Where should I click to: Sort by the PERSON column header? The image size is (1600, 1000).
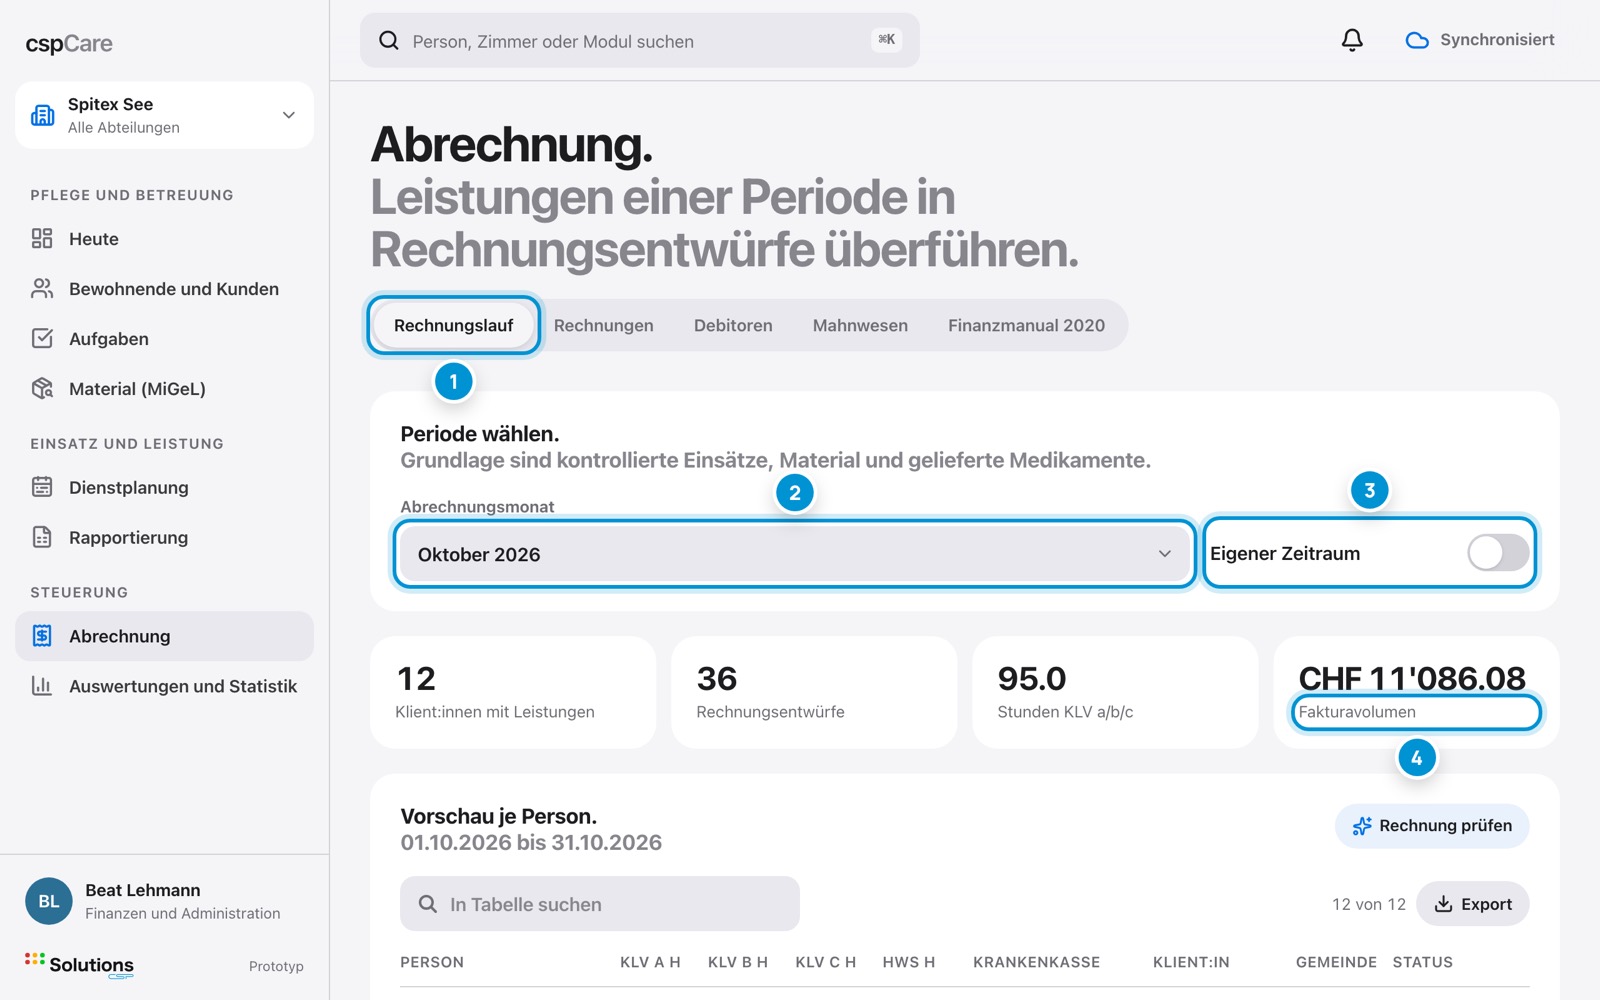coord(432,962)
